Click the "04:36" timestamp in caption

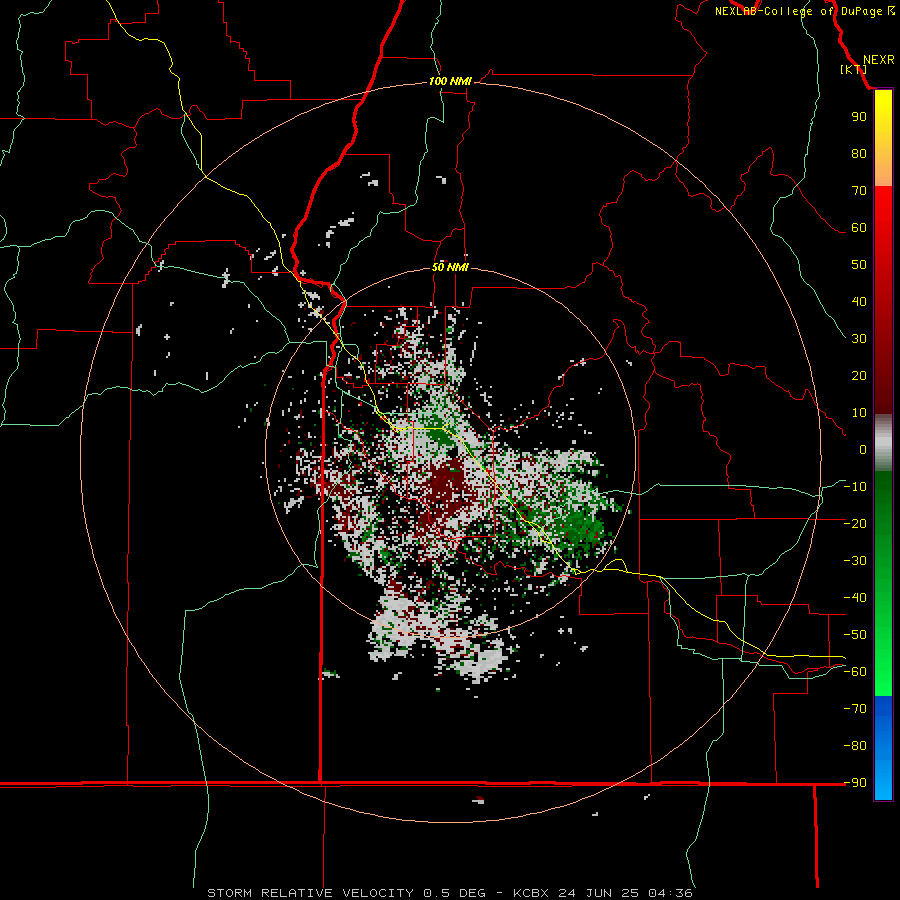click(670, 893)
